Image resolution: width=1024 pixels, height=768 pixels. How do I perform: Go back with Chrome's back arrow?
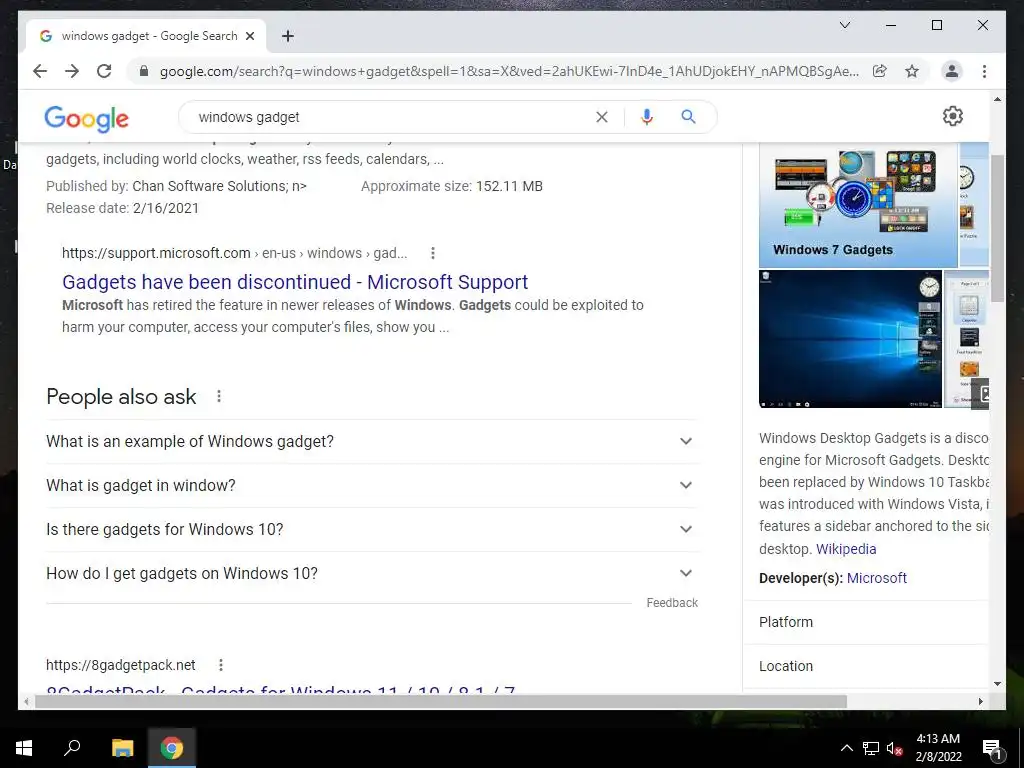pos(40,71)
